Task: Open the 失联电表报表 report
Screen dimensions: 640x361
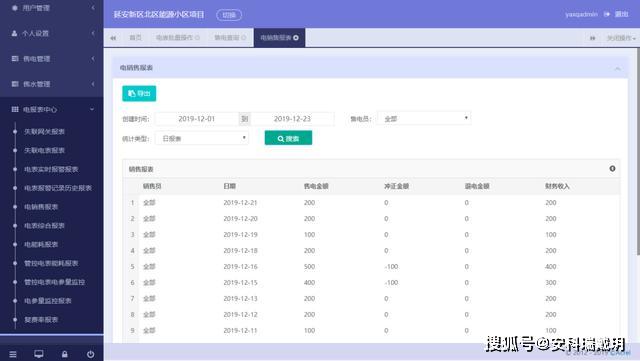Action: 44,150
